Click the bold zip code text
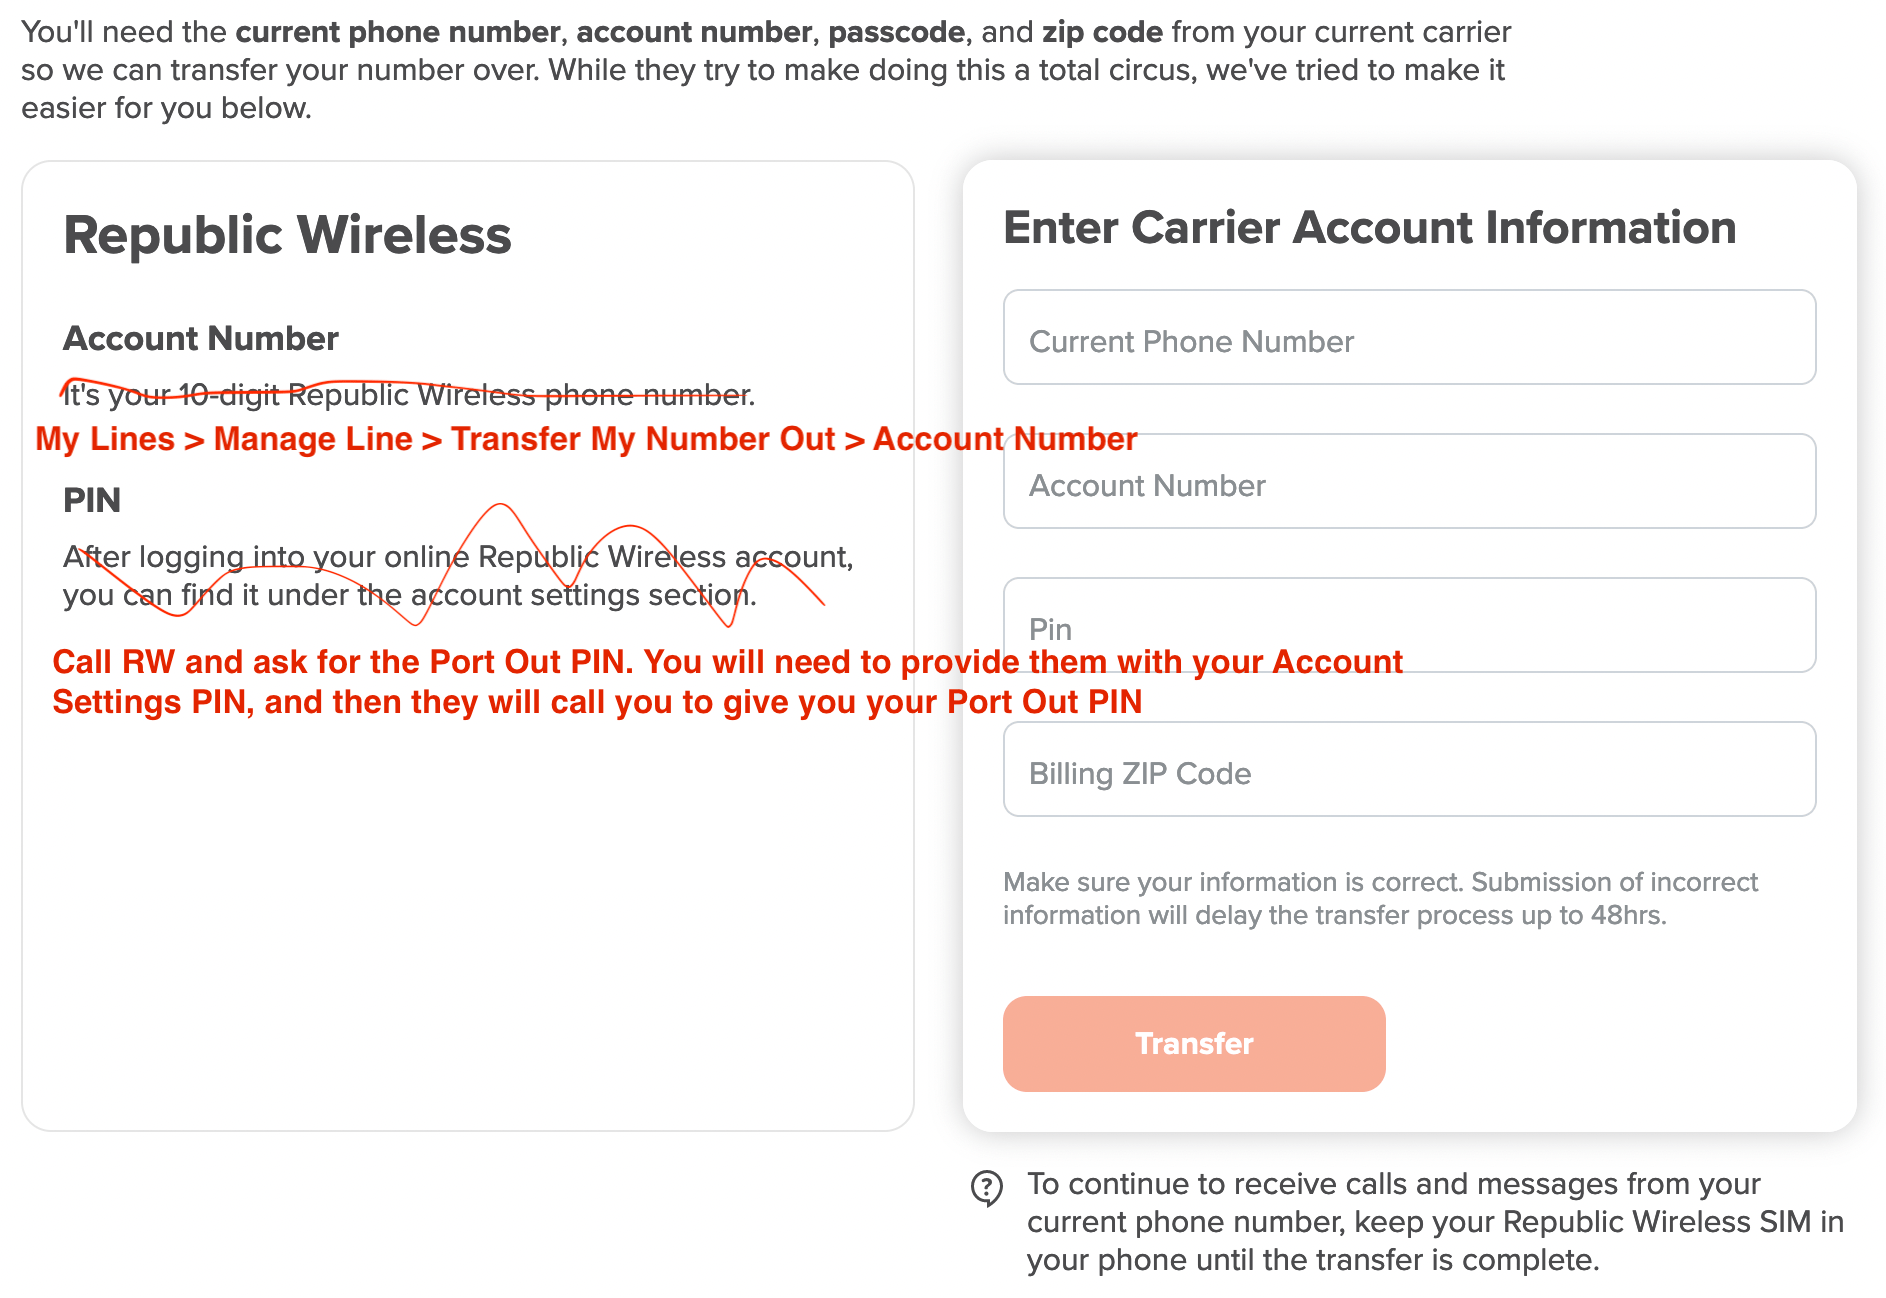 point(1102,32)
